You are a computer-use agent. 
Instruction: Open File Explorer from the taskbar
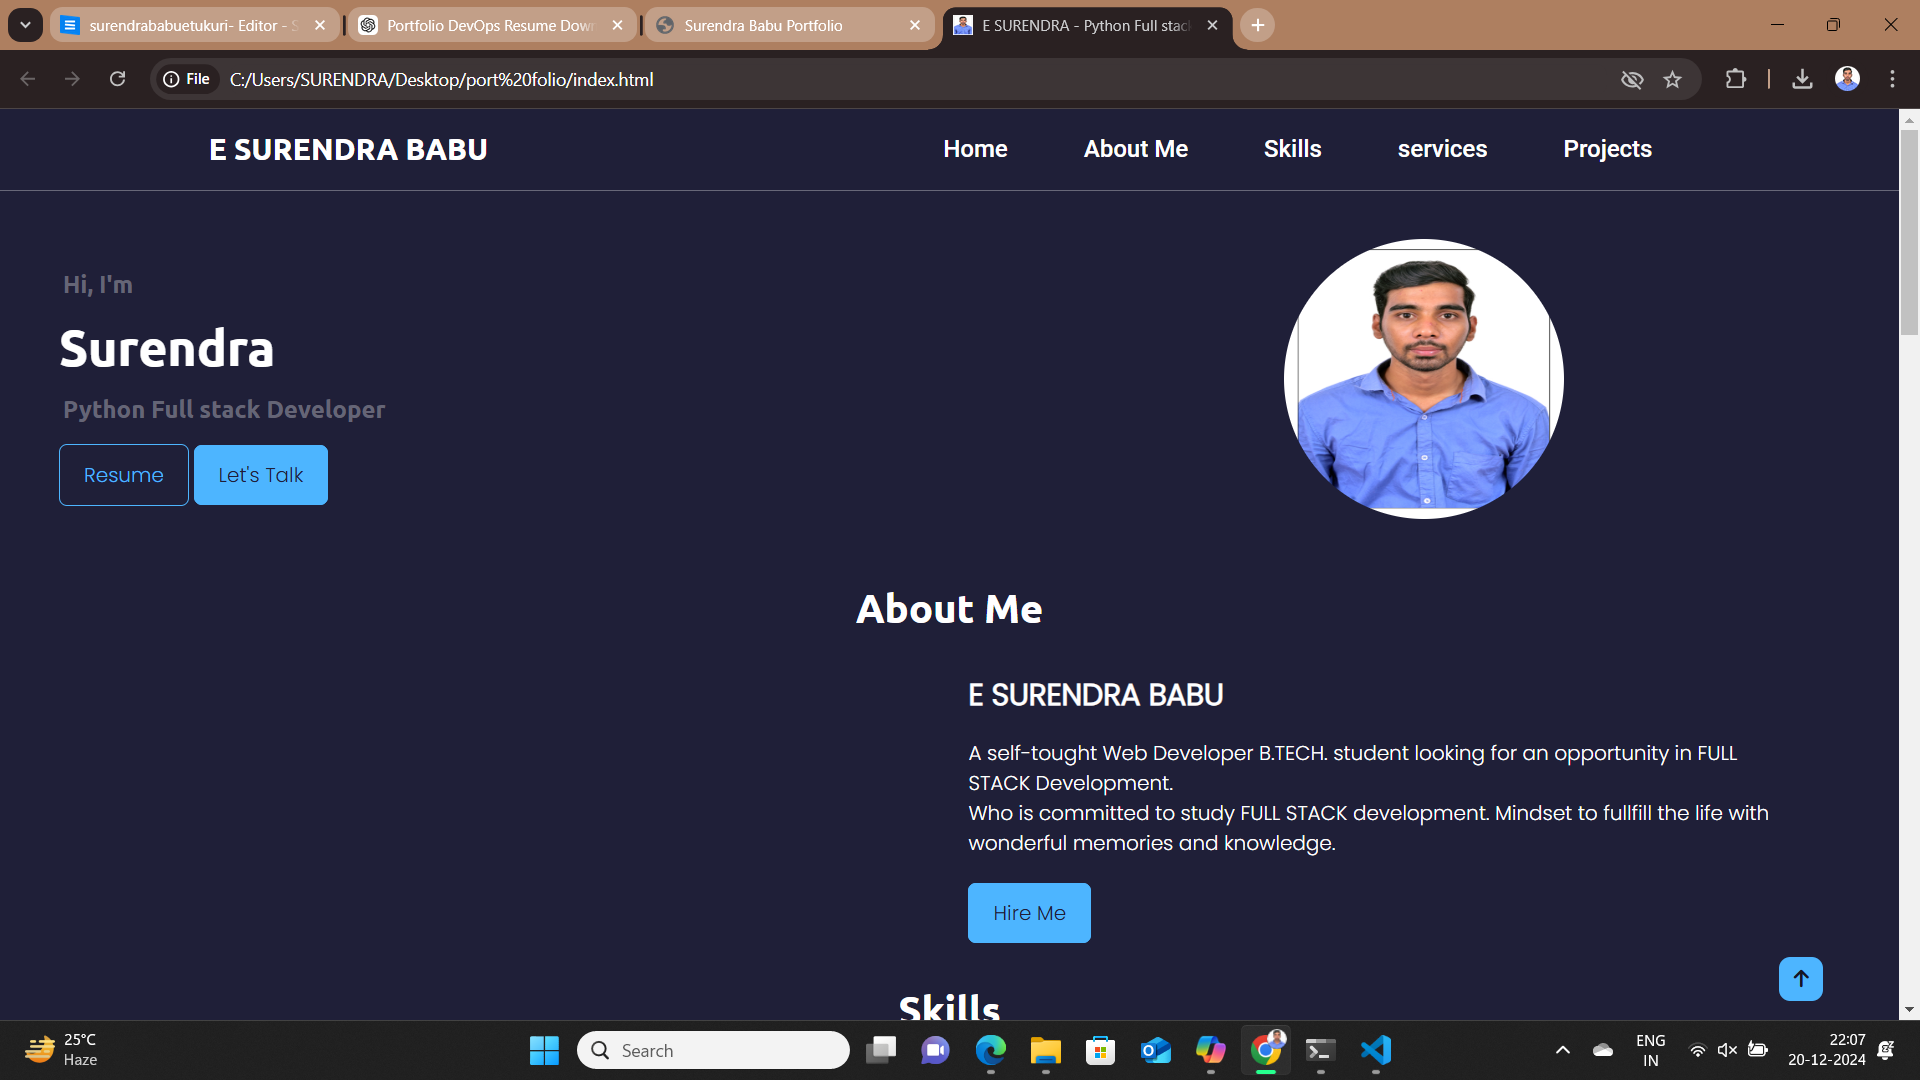point(1045,1050)
